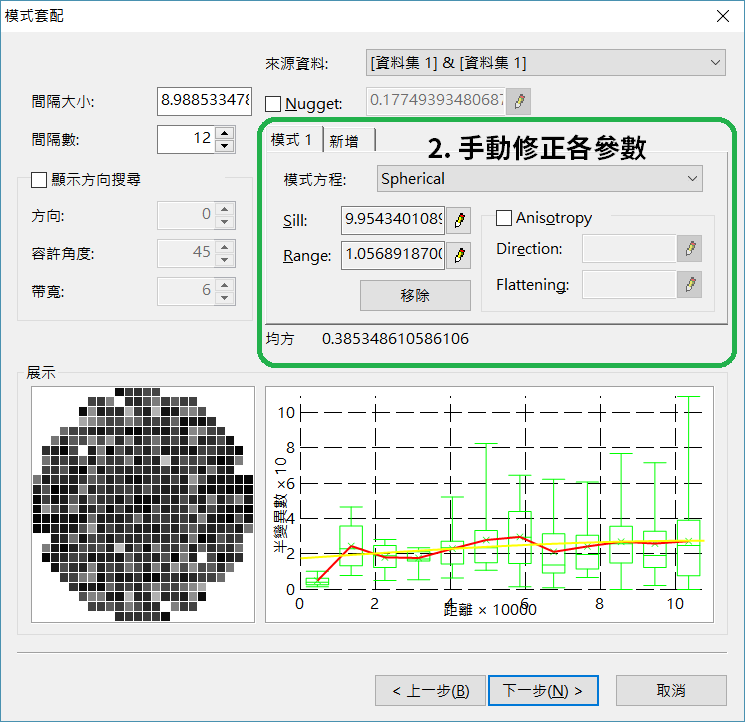Click the down arrow of 方向 spinner

(x=225, y=222)
